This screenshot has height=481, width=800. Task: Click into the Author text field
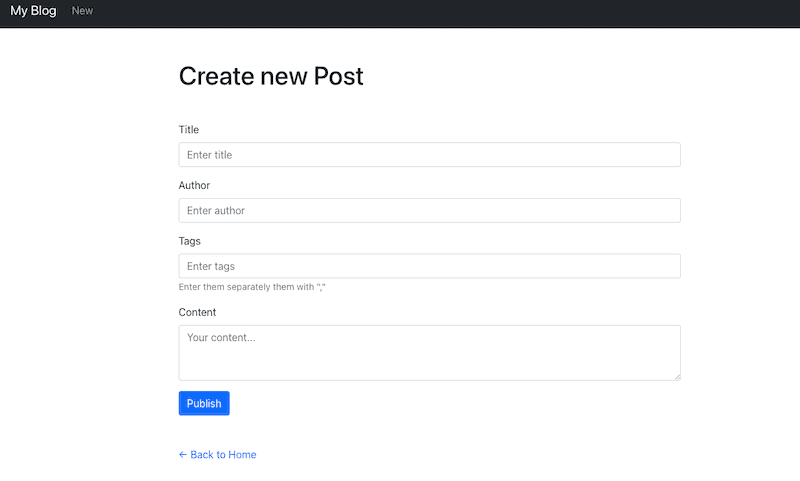[x=429, y=211]
